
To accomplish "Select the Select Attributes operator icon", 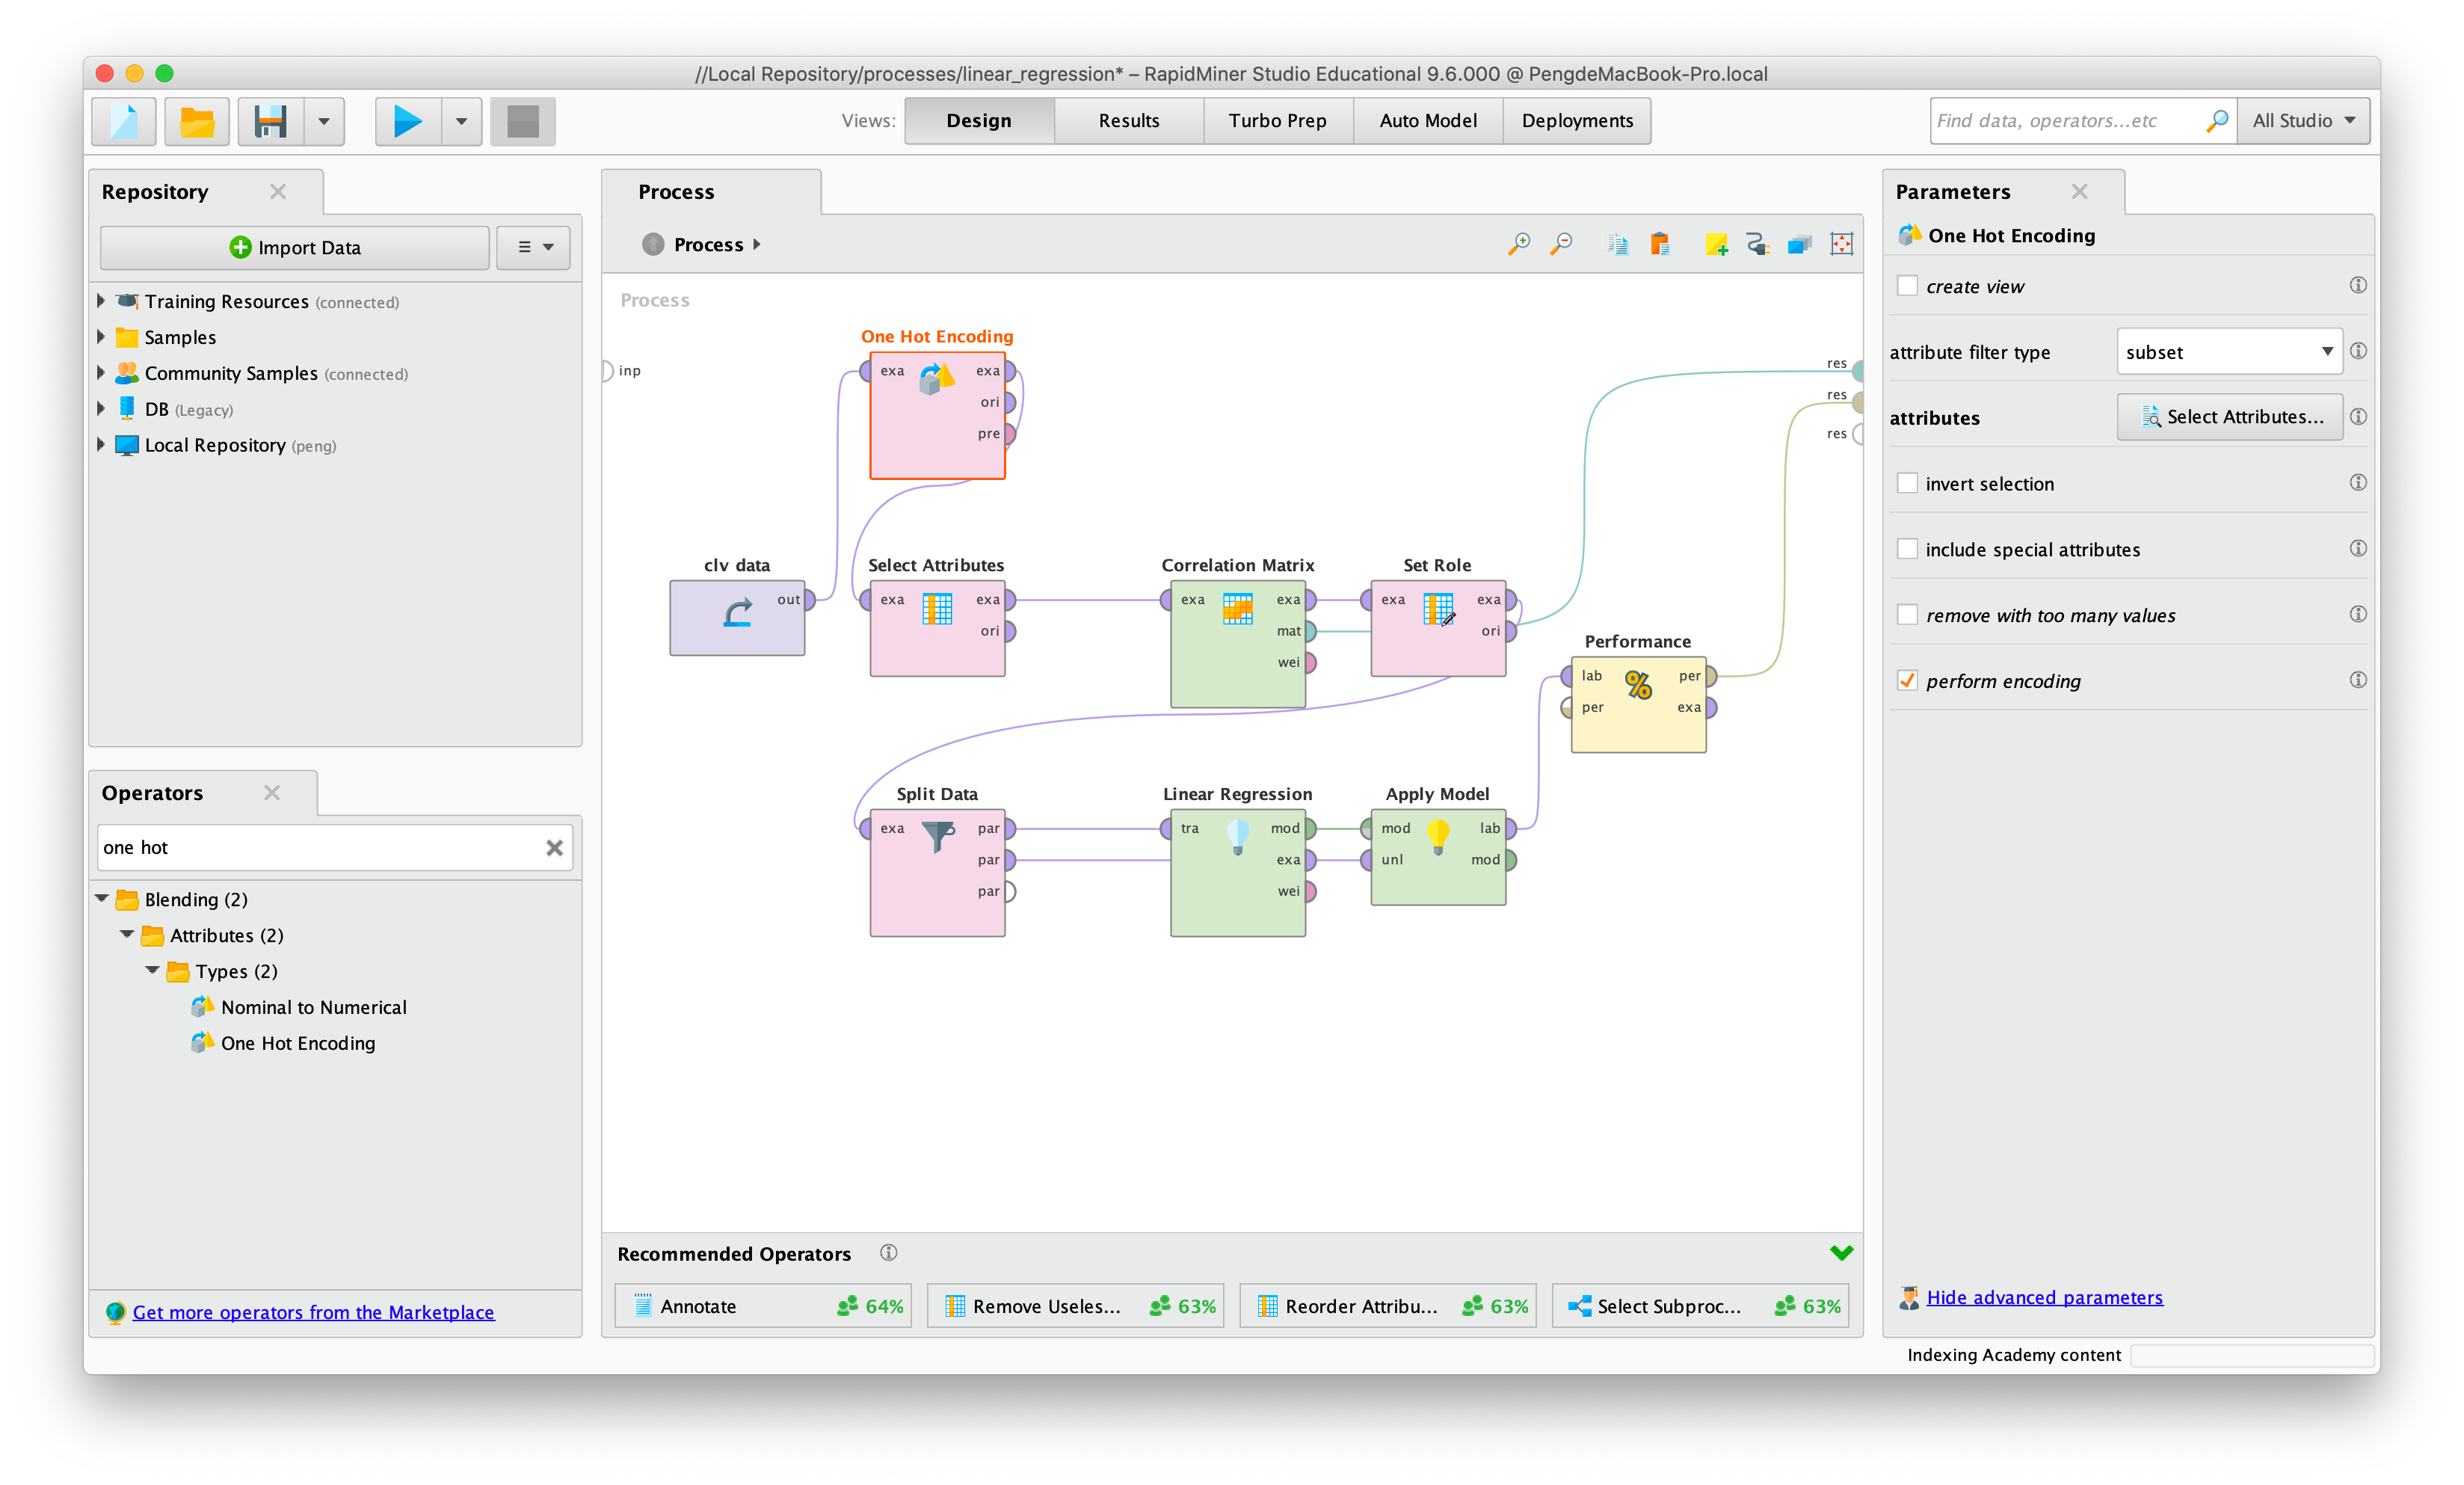I will pos(937,608).
